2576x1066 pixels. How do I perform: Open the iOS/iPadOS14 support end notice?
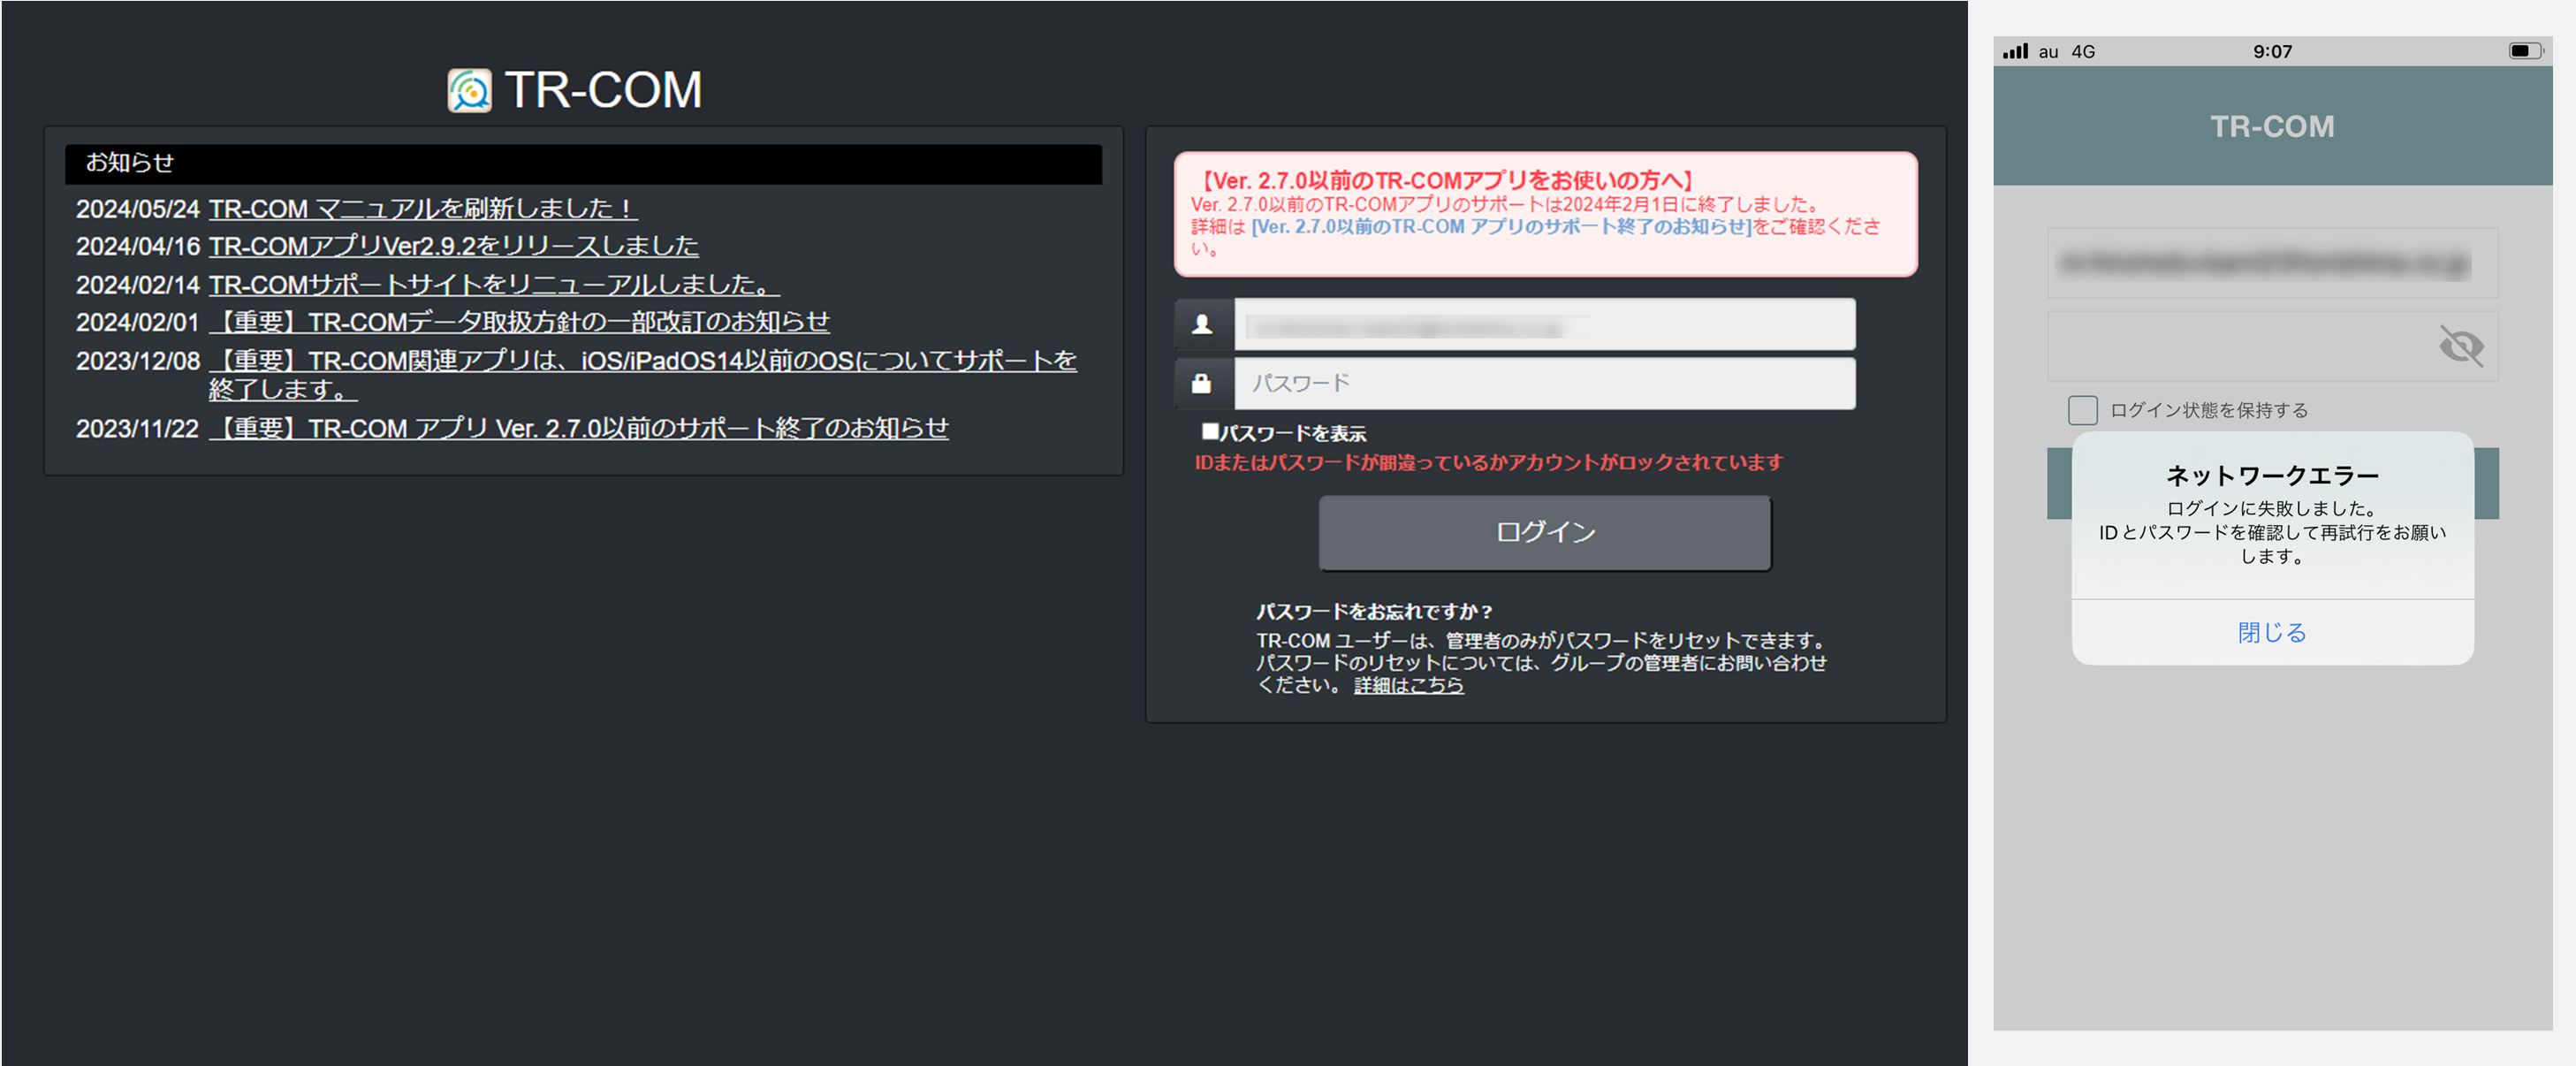(x=642, y=360)
